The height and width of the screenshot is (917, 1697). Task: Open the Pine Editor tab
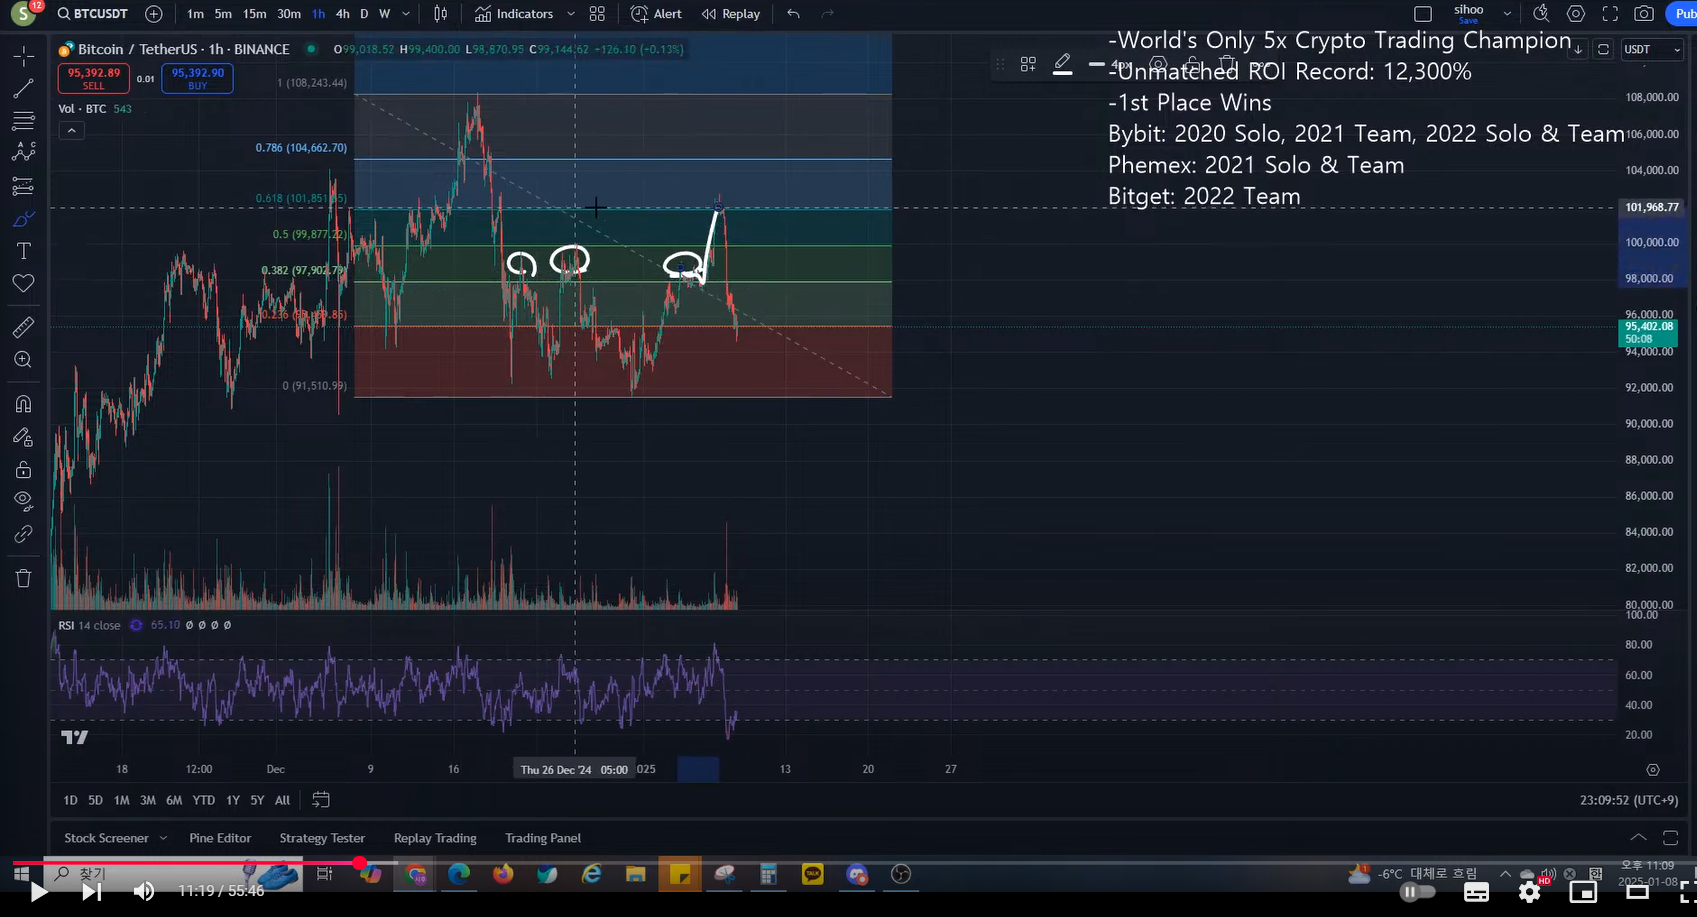click(x=220, y=838)
